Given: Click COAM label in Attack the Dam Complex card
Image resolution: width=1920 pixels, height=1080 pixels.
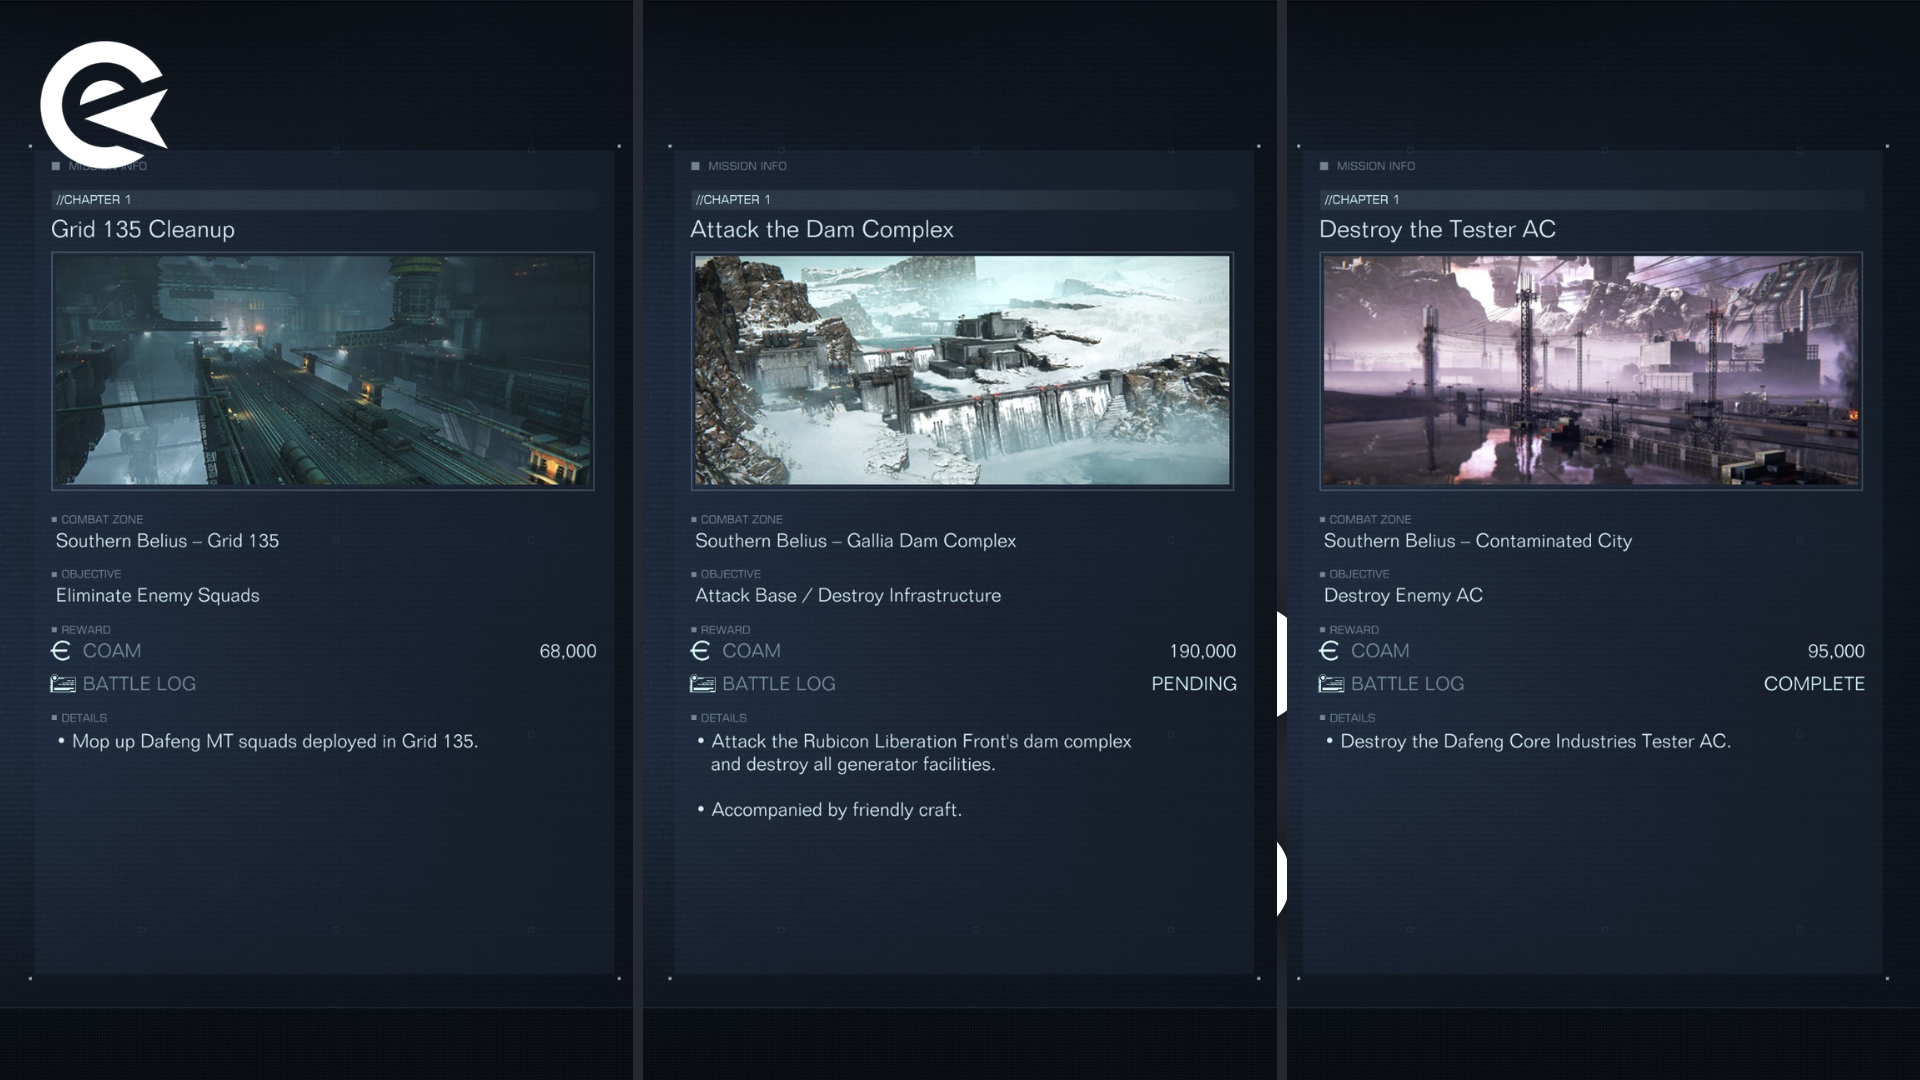Looking at the screenshot, I should (751, 651).
